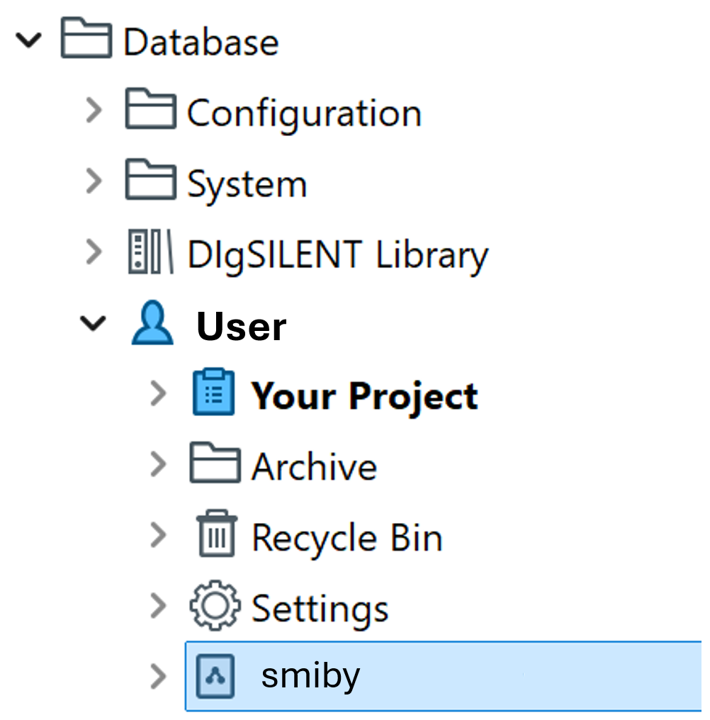Screen dimensions: 710x720
Task: Click the DIgSILENT Library bookshelf icon
Action: pyautogui.click(x=150, y=254)
